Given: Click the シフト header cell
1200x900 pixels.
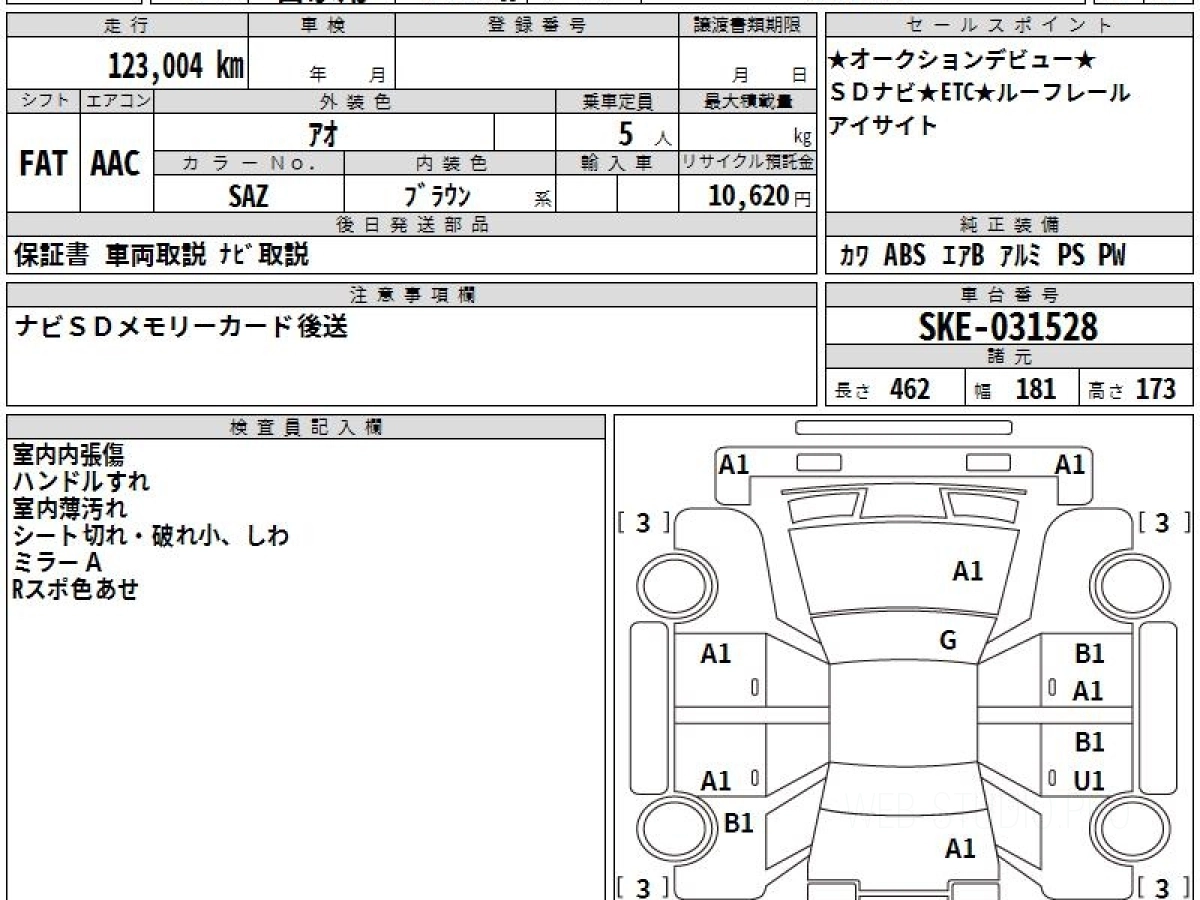Looking at the screenshot, I should (x=43, y=101).
